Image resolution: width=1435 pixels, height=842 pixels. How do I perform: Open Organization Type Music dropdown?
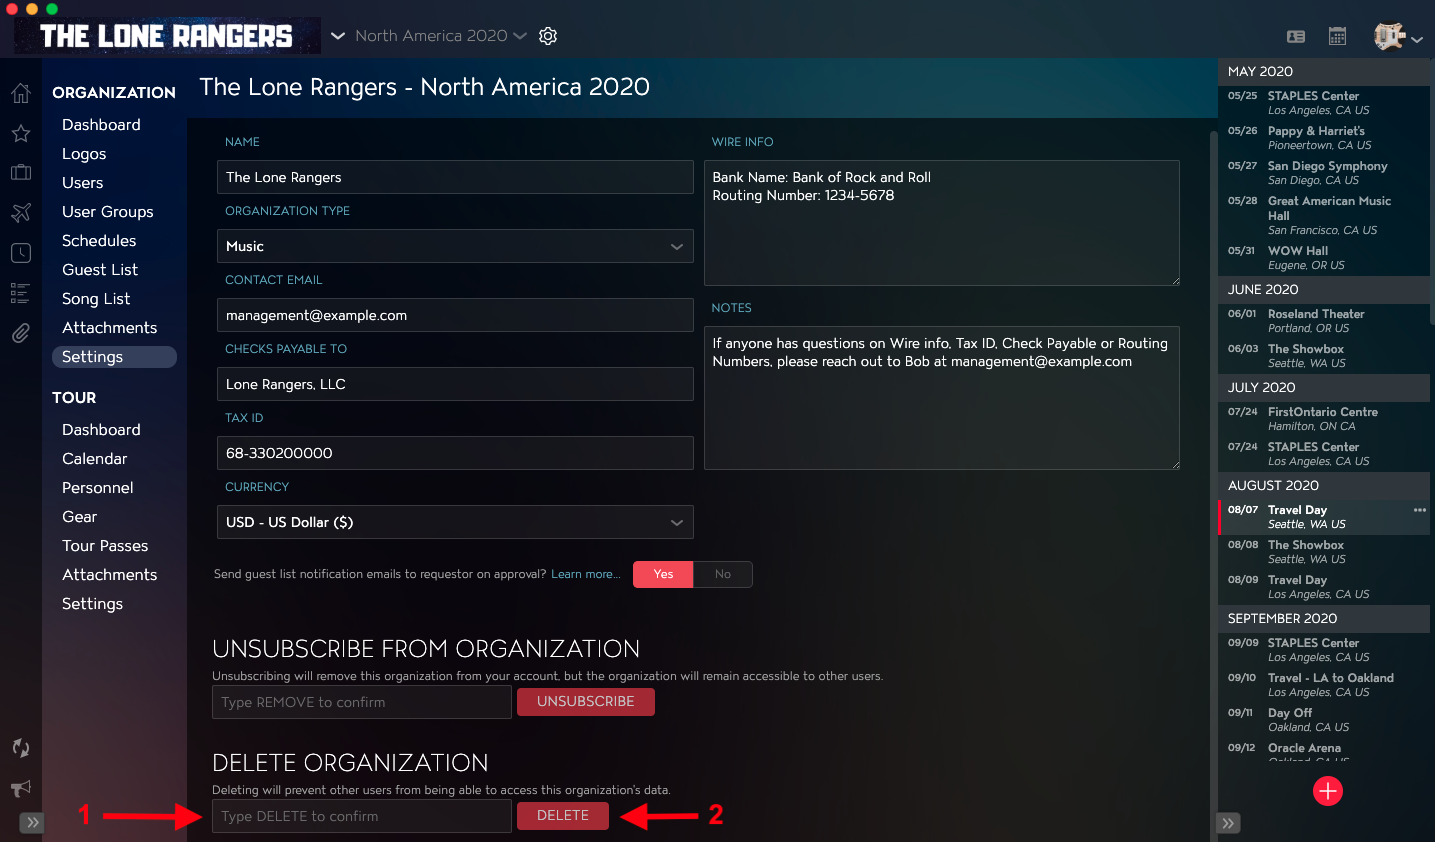click(x=455, y=246)
